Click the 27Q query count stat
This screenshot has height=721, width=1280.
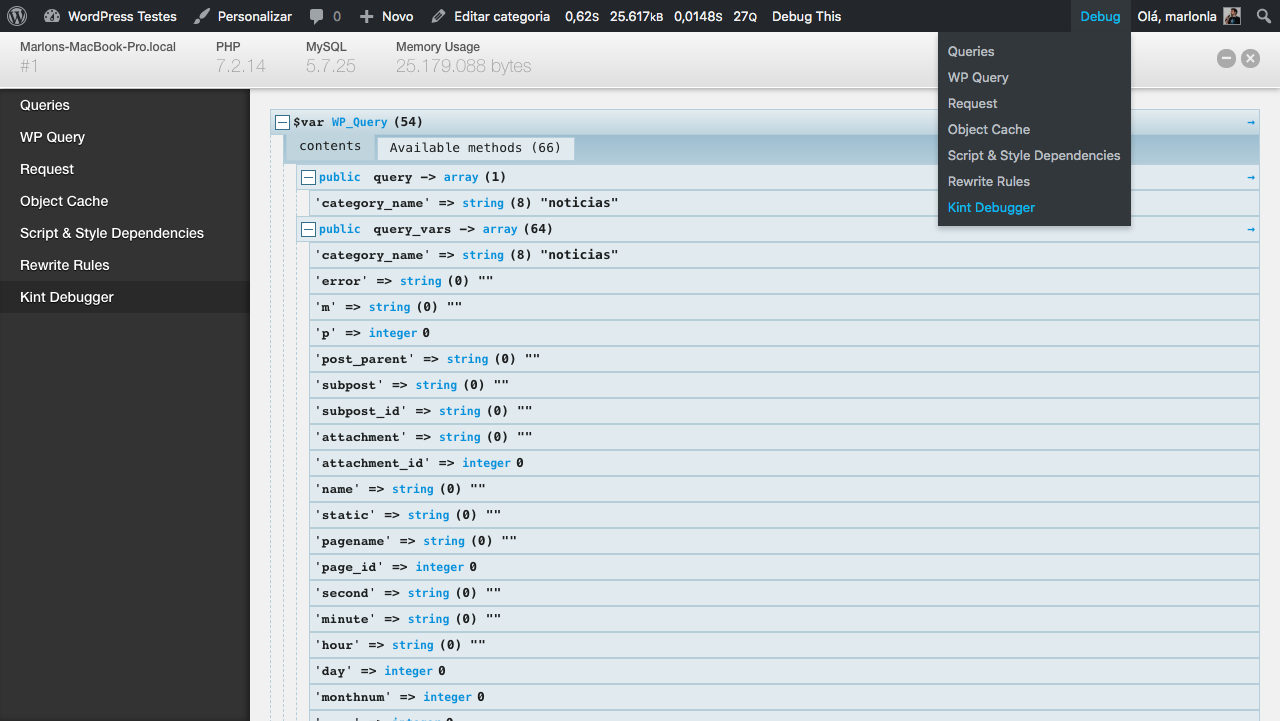745,16
